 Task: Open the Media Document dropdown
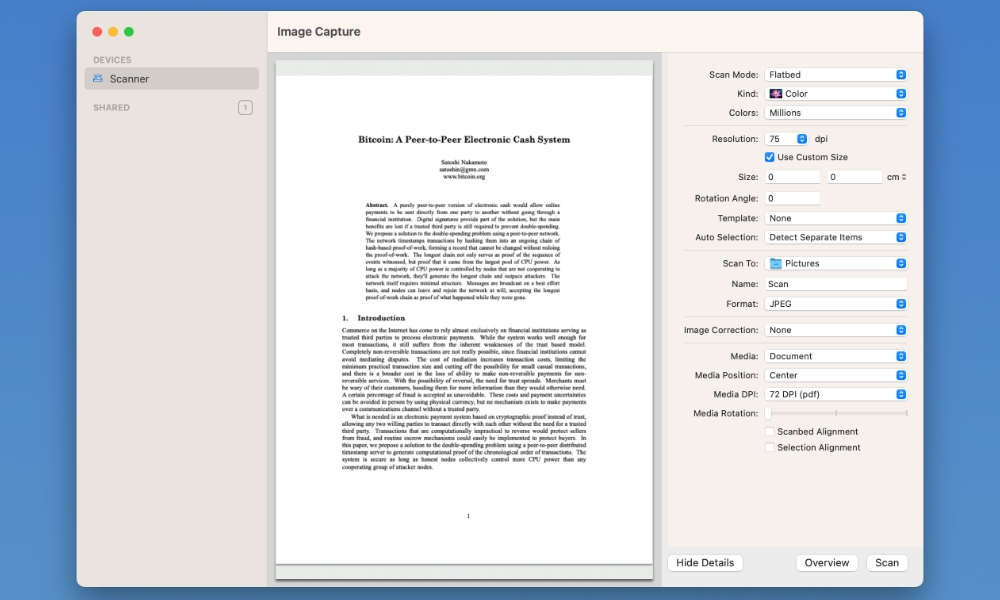click(835, 356)
